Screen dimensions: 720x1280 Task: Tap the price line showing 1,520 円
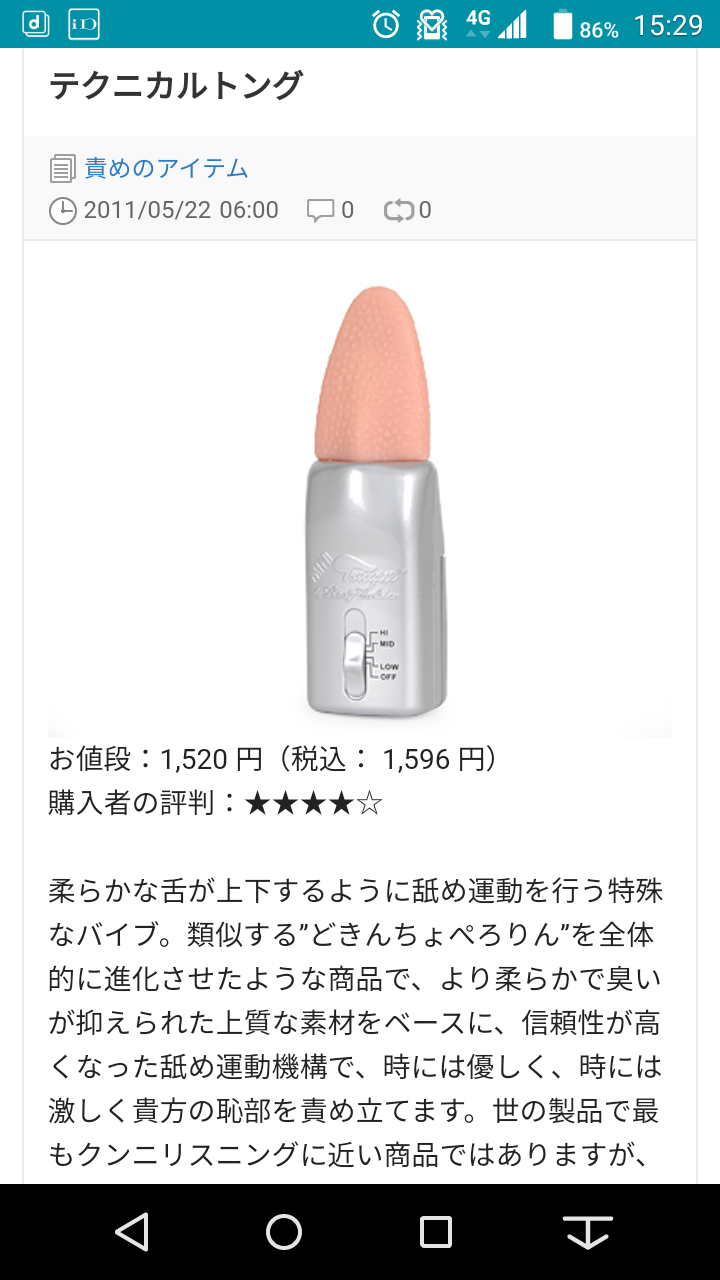coord(273,760)
